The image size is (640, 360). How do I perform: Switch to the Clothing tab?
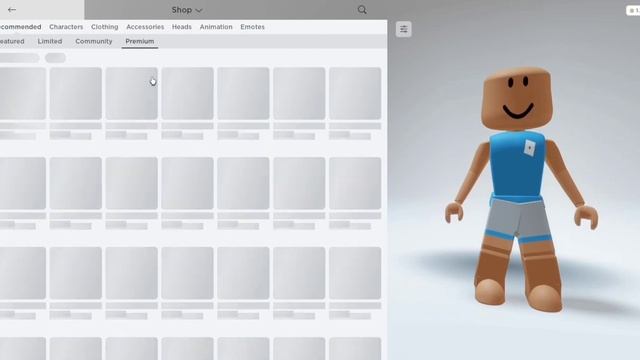[x=104, y=27]
